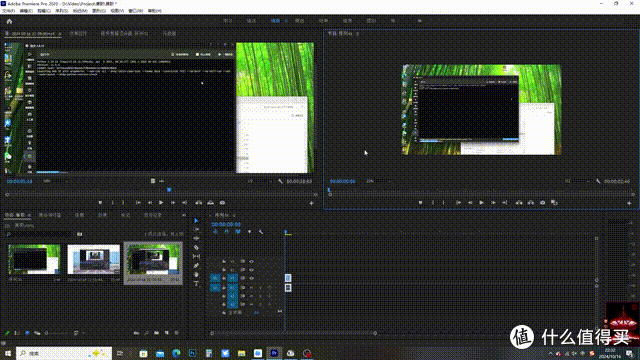
Task: Play the Source monitor clip
Action: click(x=161, y=203)
